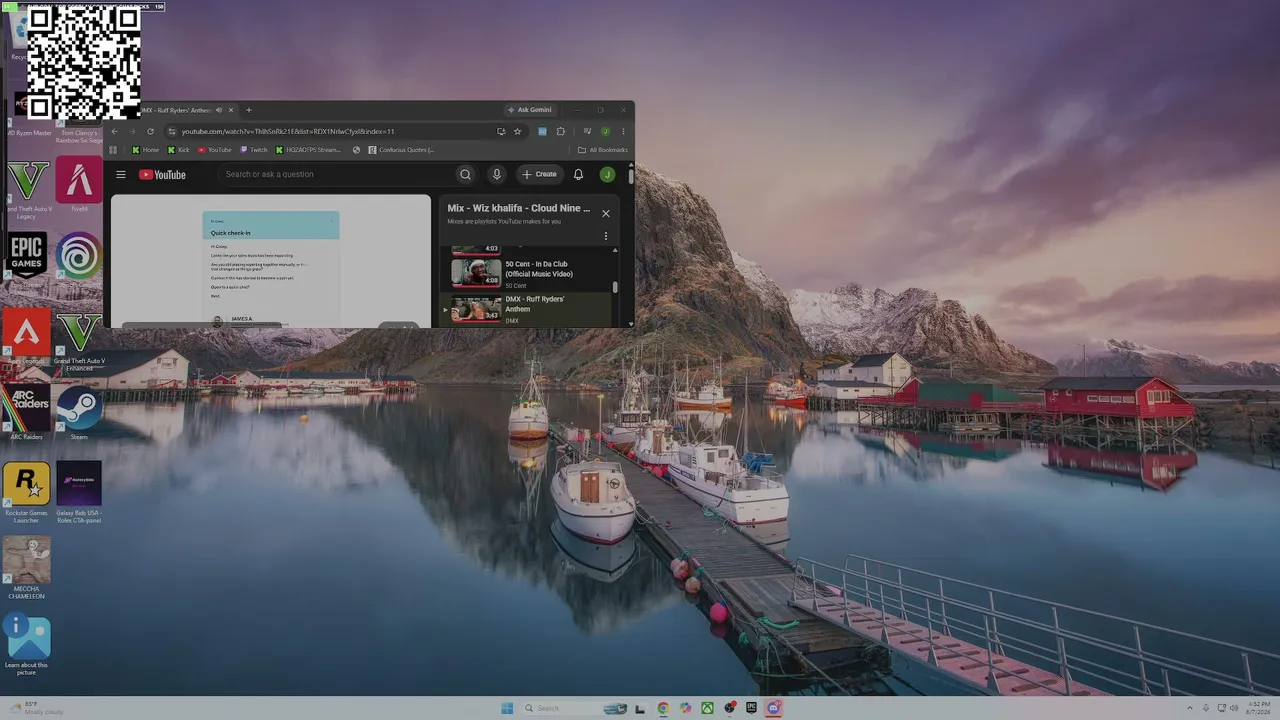Open Chrome three-dot menu
Image resolution: width=1280 pixels, height=720 pixels.
pyautogui.click(x=623, y=131)
